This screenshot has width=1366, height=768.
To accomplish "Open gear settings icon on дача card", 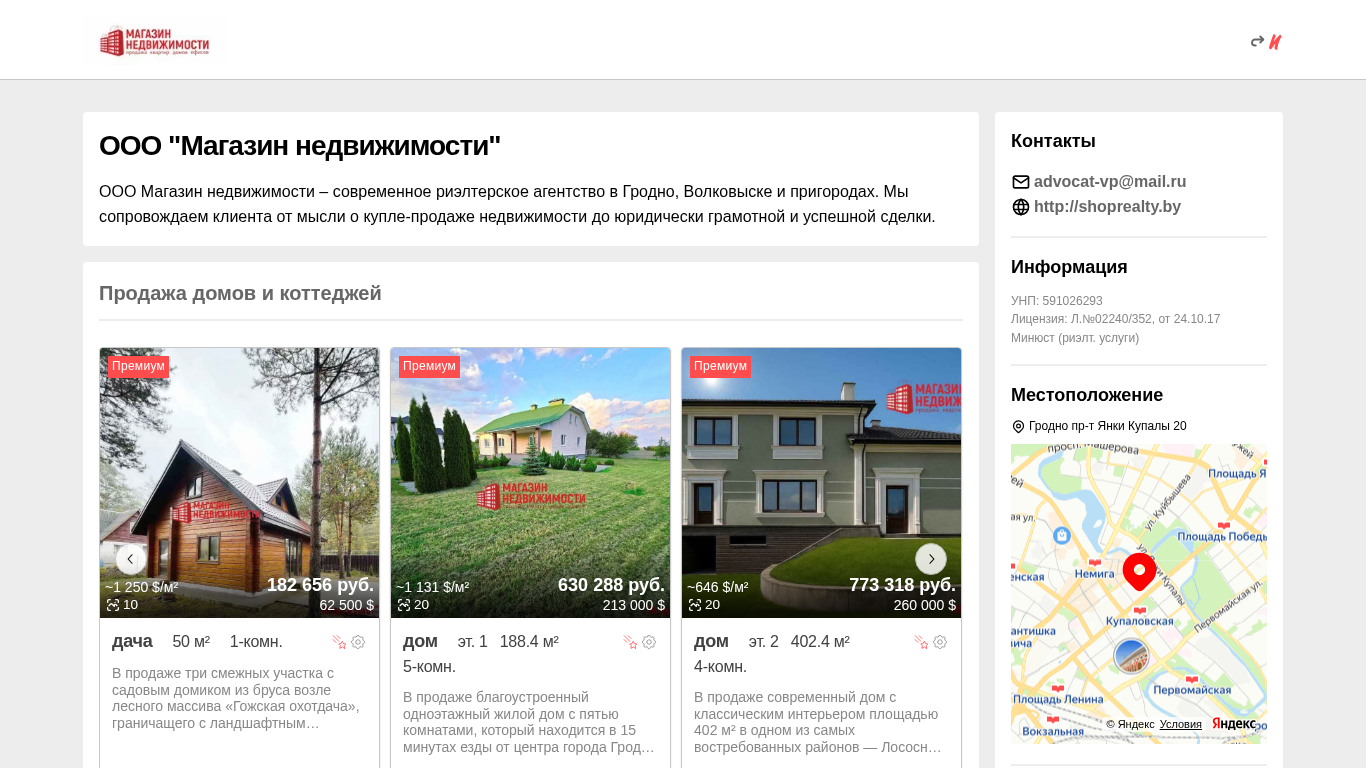I will (x=358, y=642).
